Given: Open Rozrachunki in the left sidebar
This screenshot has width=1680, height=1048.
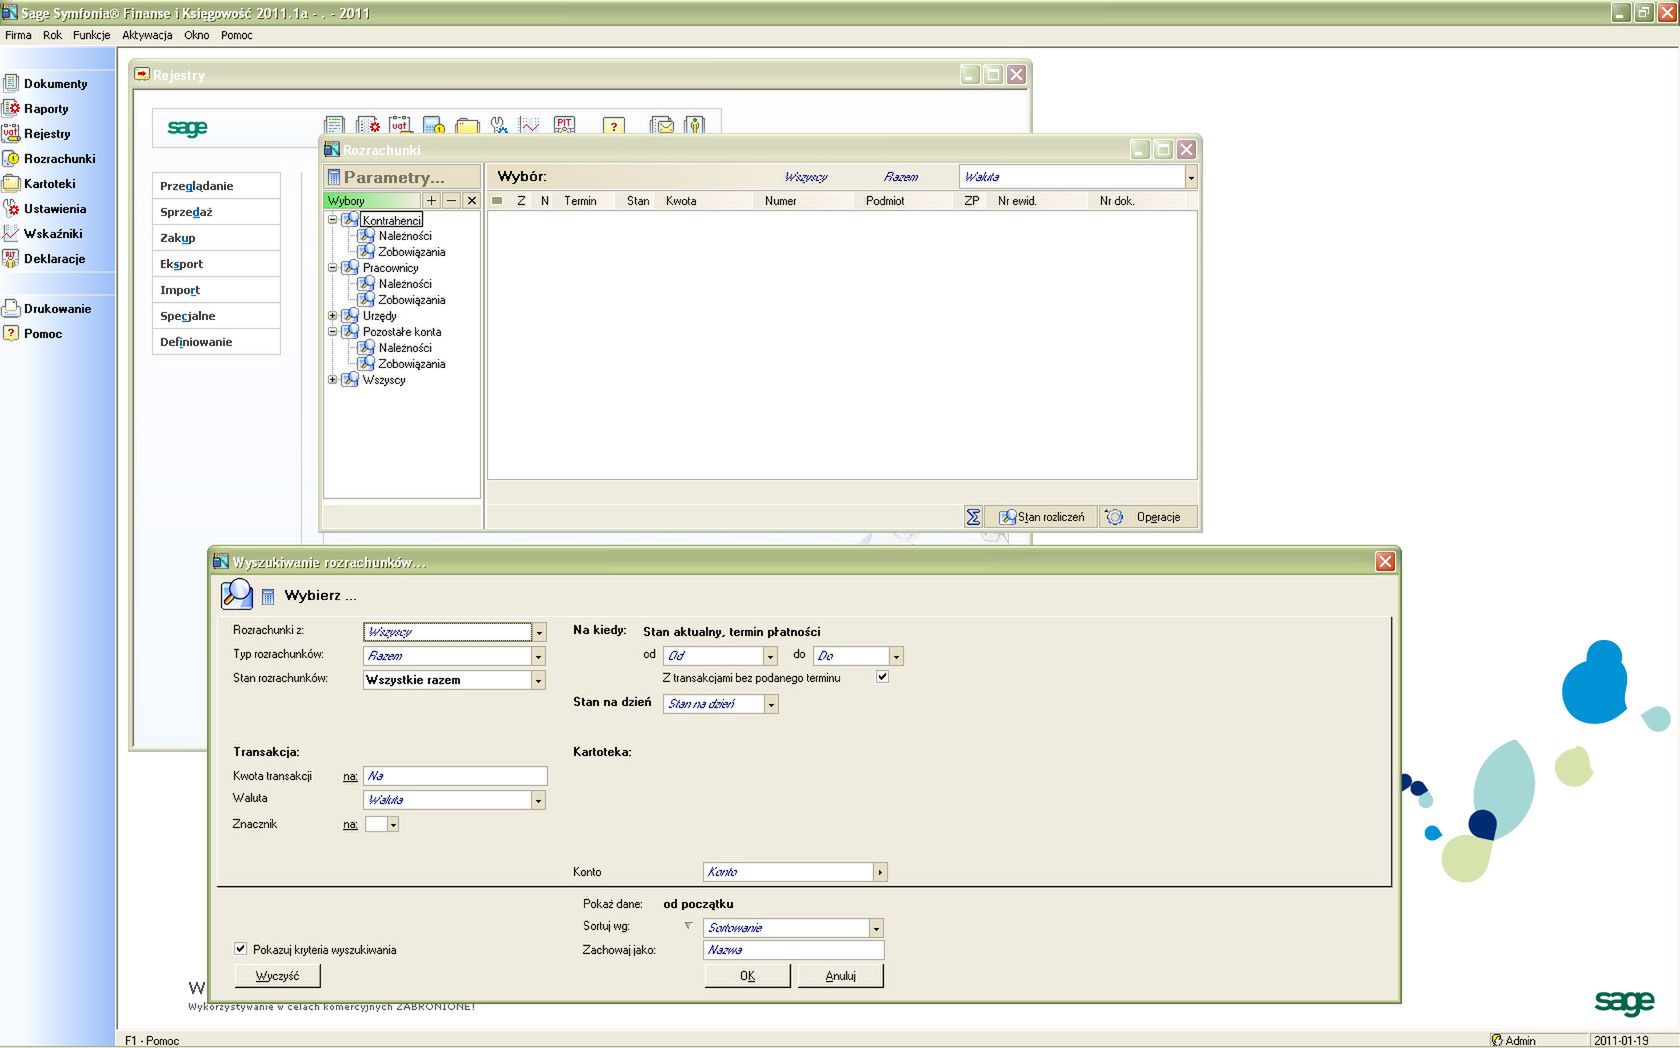Looking at the screenshot, I should point(50,158).
